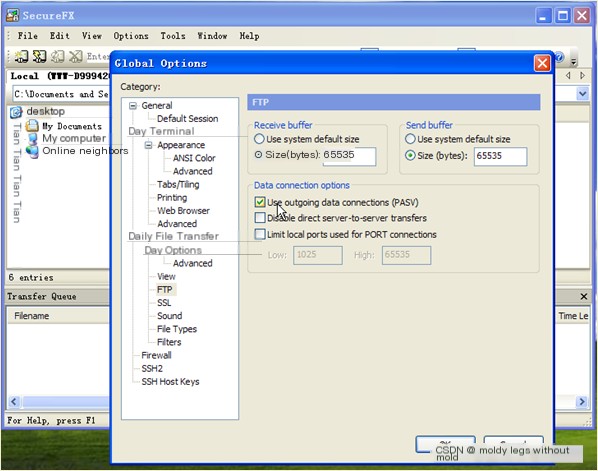This screenshot has width=598, height=471.
Task: Click the tab scroll left arrow
Action: point(568,76)
